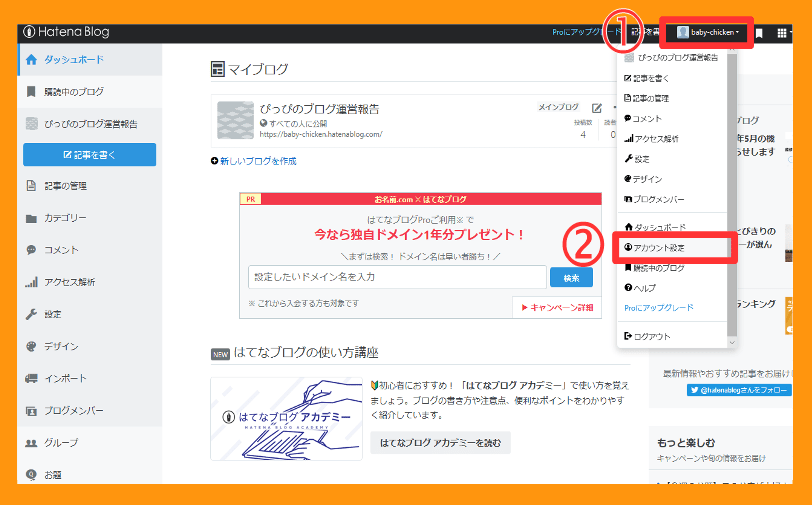Select 記事を書く in the dropdown menu

click(672, 78)
